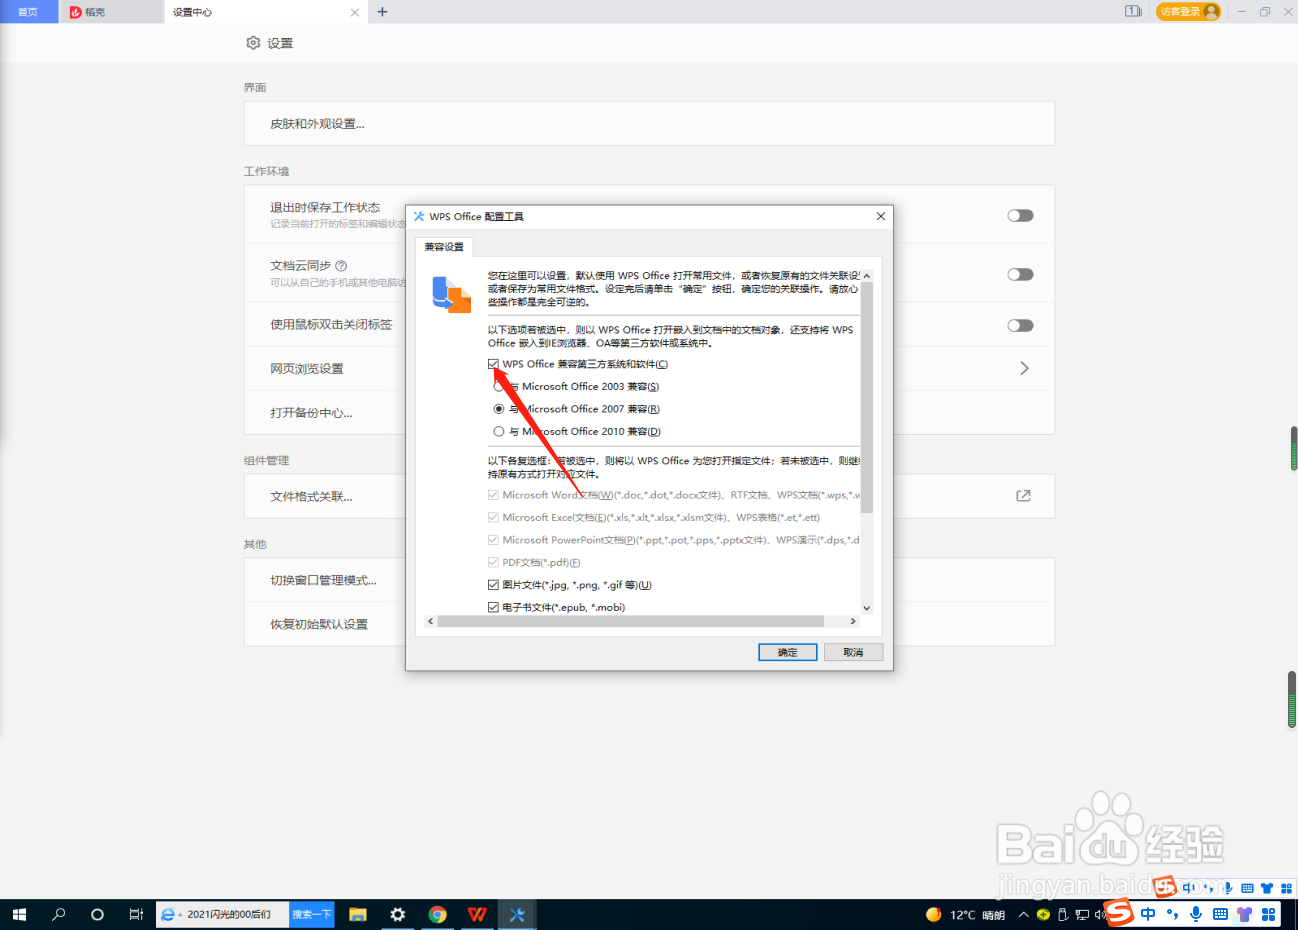
Task: Click the 确定 button
Action: [788, 652]
